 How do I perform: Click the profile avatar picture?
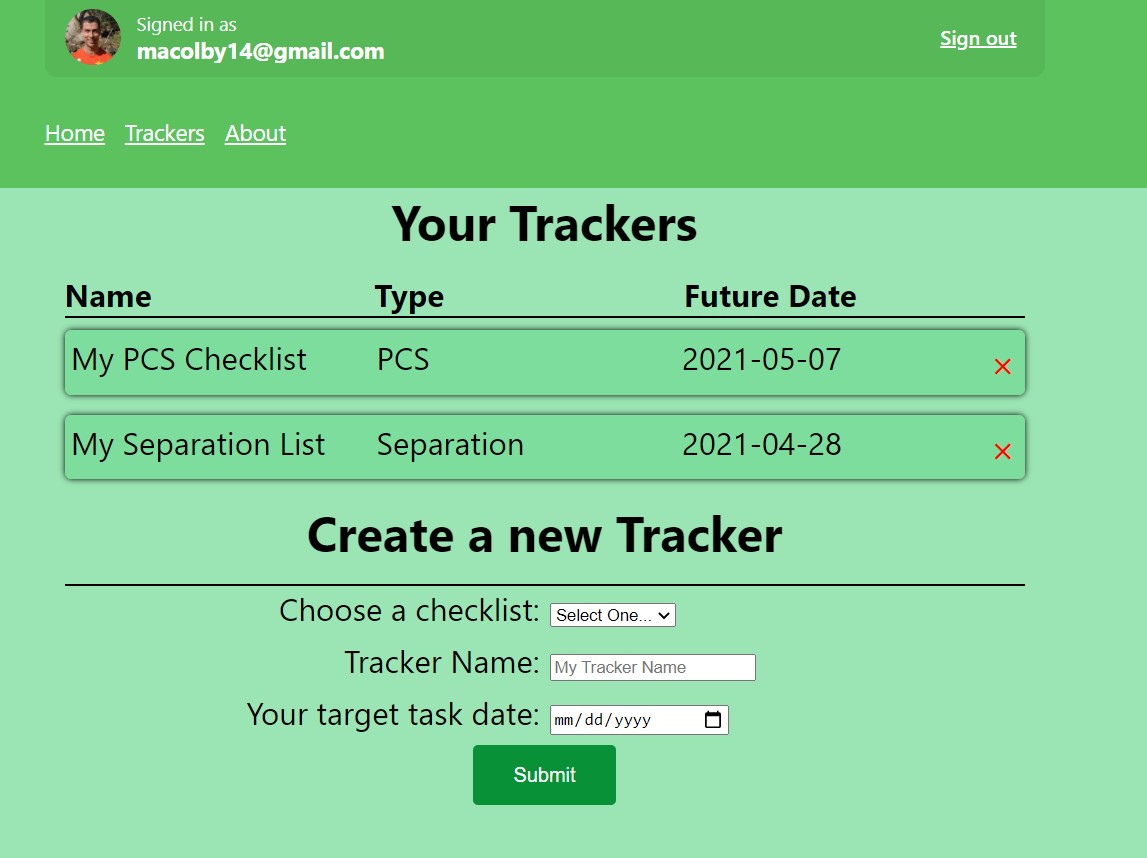click(x=92, y=38)
